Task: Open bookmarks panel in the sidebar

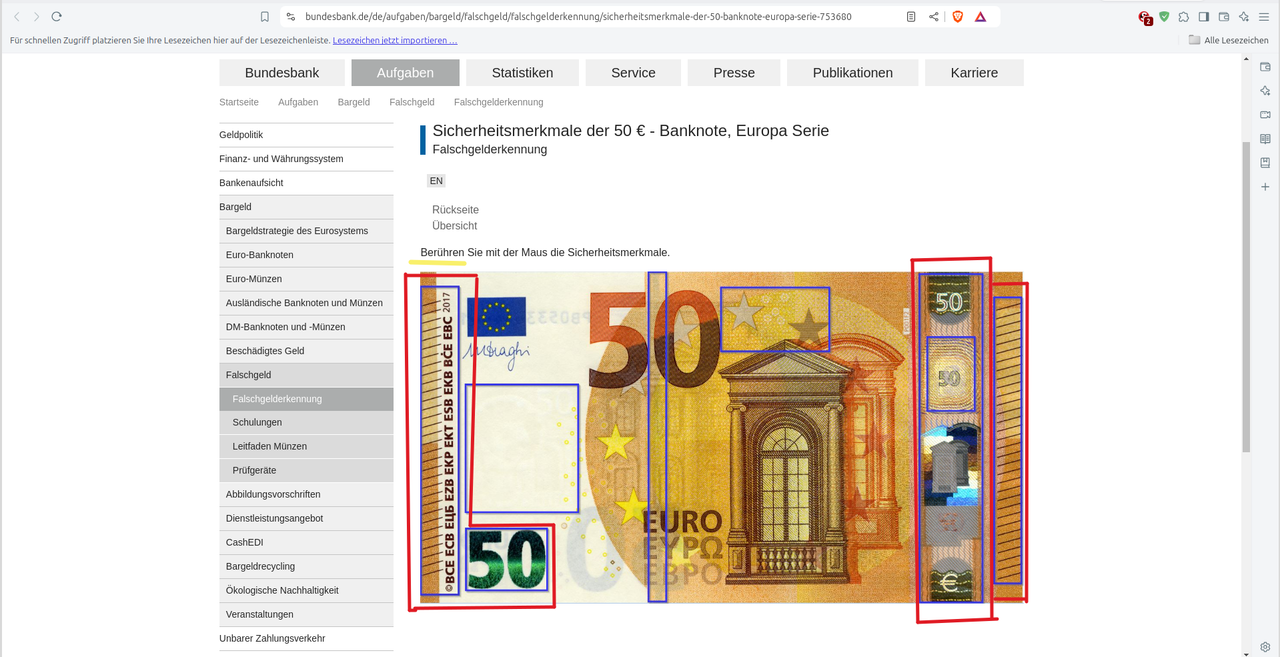Action: 1265,163
